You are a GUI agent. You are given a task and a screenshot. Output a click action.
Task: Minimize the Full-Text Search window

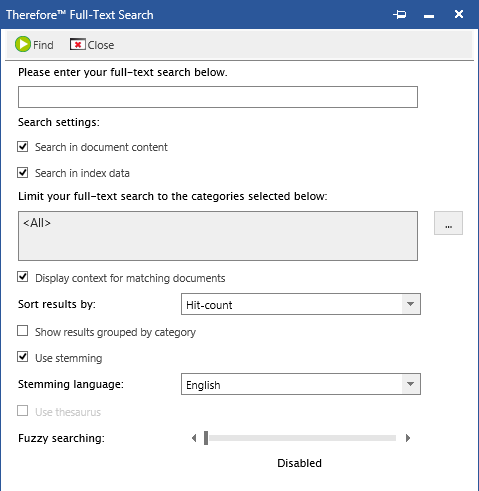[x=429, y=16]
